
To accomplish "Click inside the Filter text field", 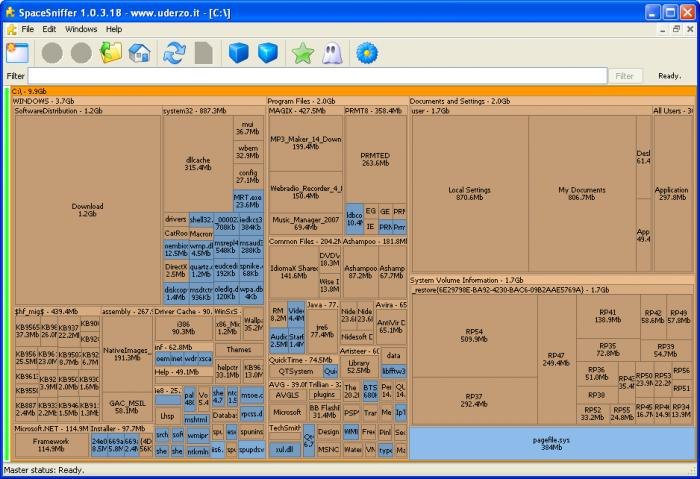I will 316,76.
